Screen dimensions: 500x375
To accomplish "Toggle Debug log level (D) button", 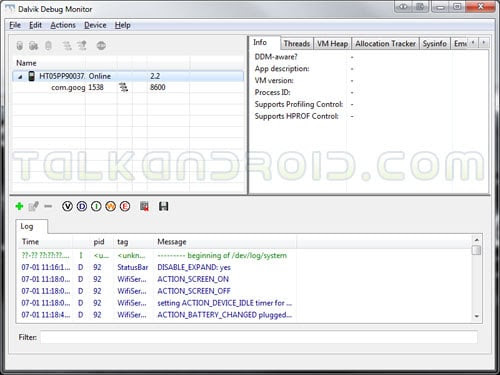I will click(x=82, y=207).
